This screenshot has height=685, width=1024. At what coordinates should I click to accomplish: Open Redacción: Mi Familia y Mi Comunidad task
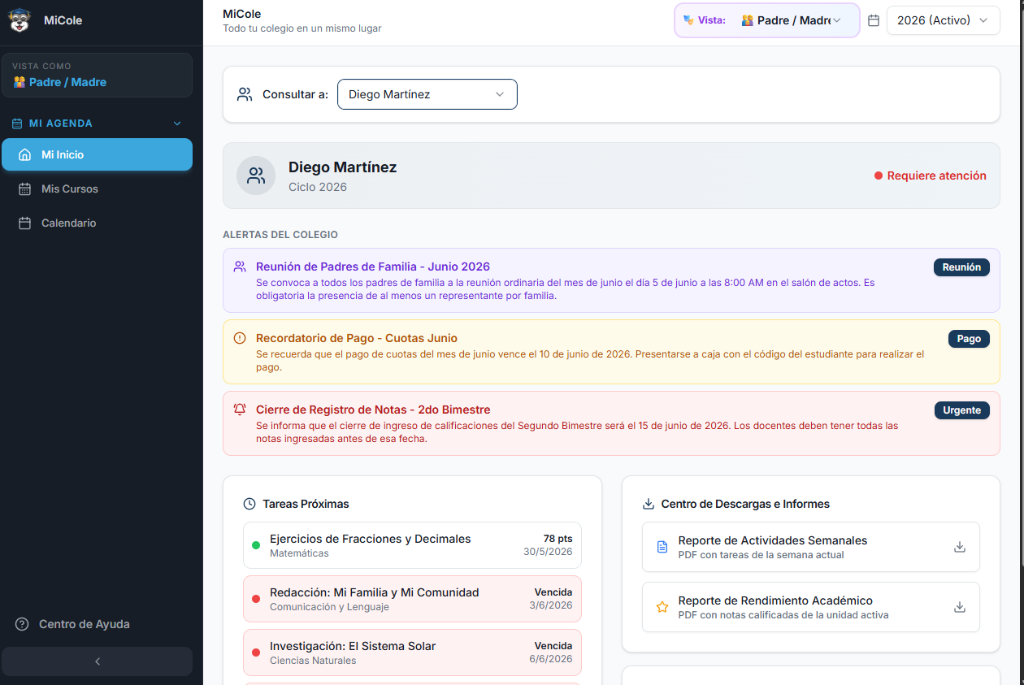tap(412, 599)
